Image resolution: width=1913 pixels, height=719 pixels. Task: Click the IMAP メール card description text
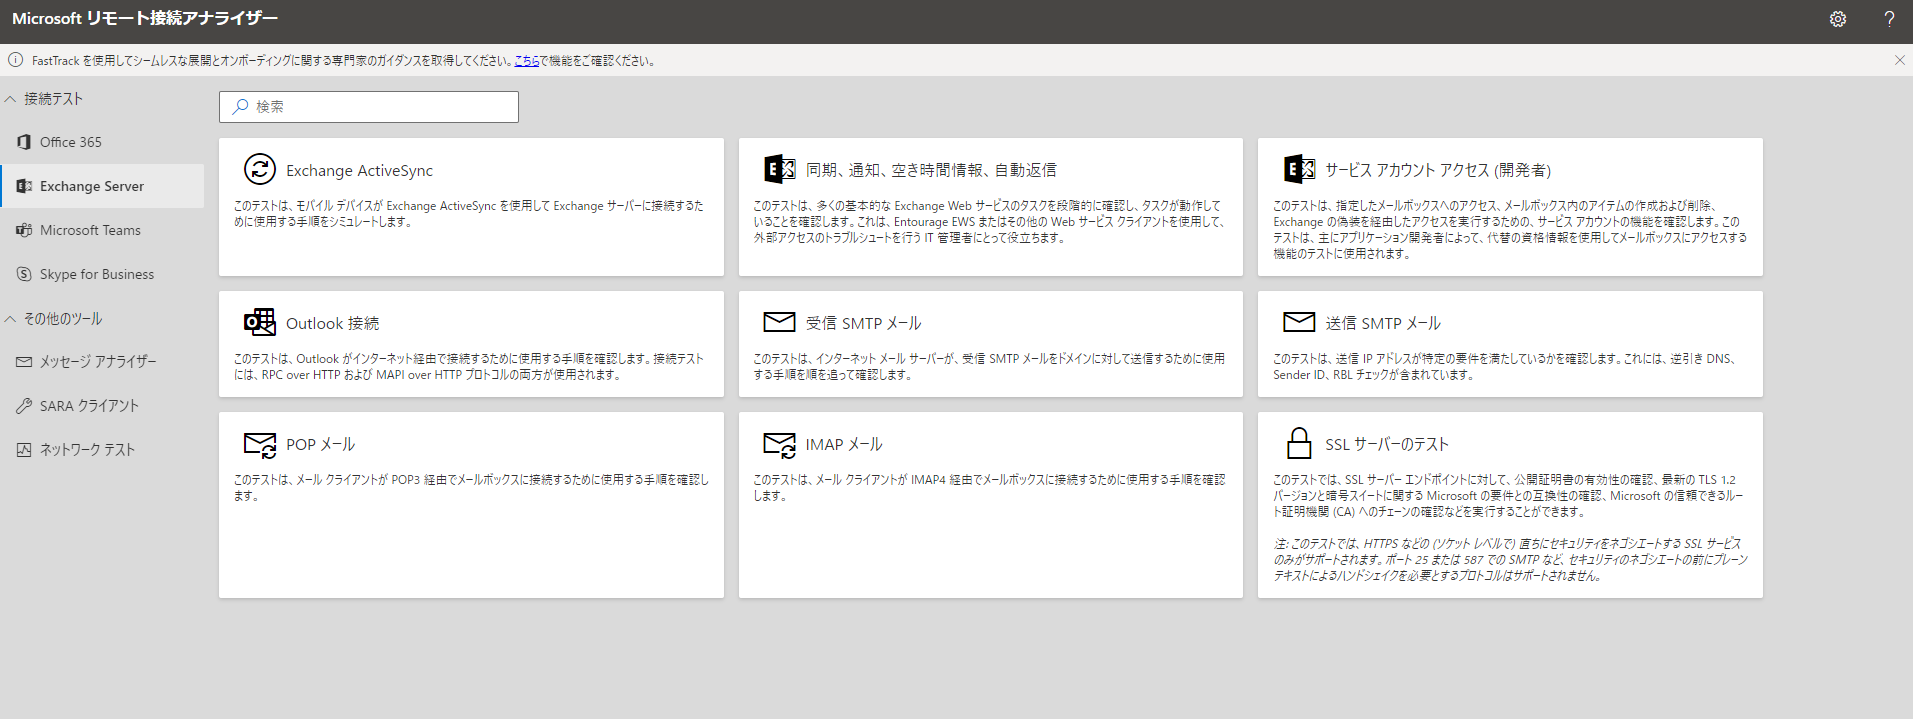click(x=989, y=488)
